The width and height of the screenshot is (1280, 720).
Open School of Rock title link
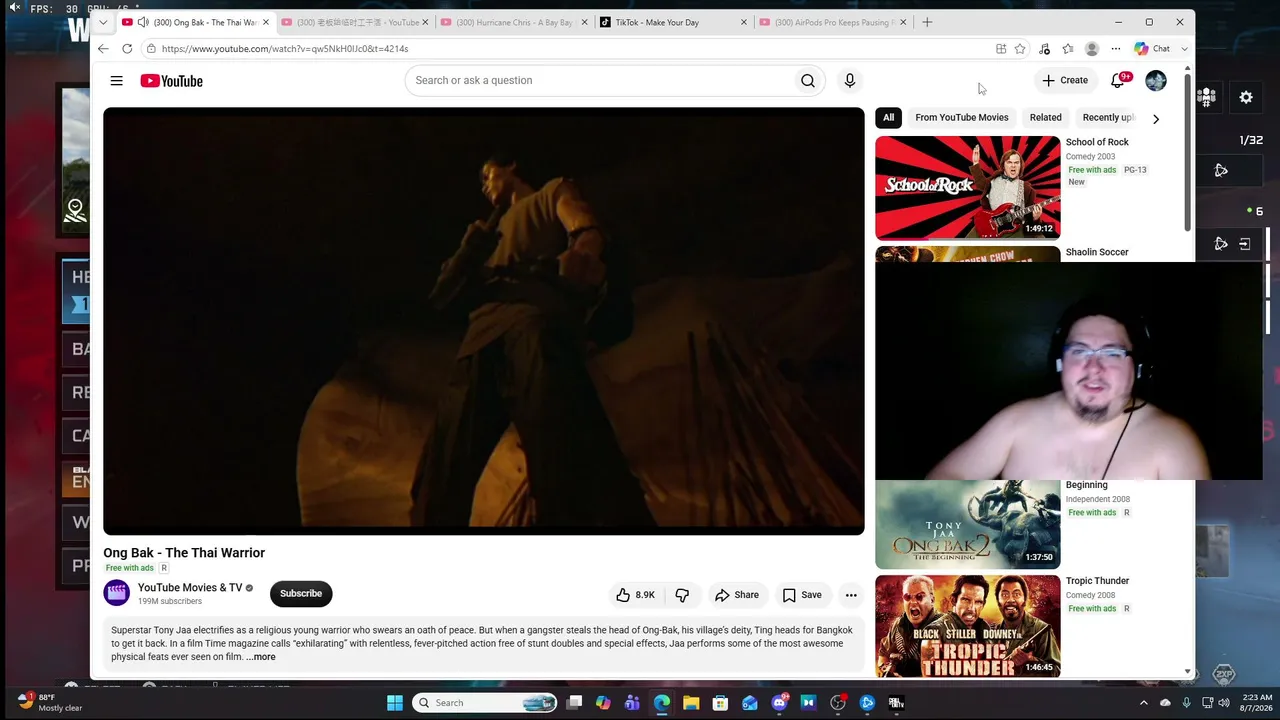1097,142
